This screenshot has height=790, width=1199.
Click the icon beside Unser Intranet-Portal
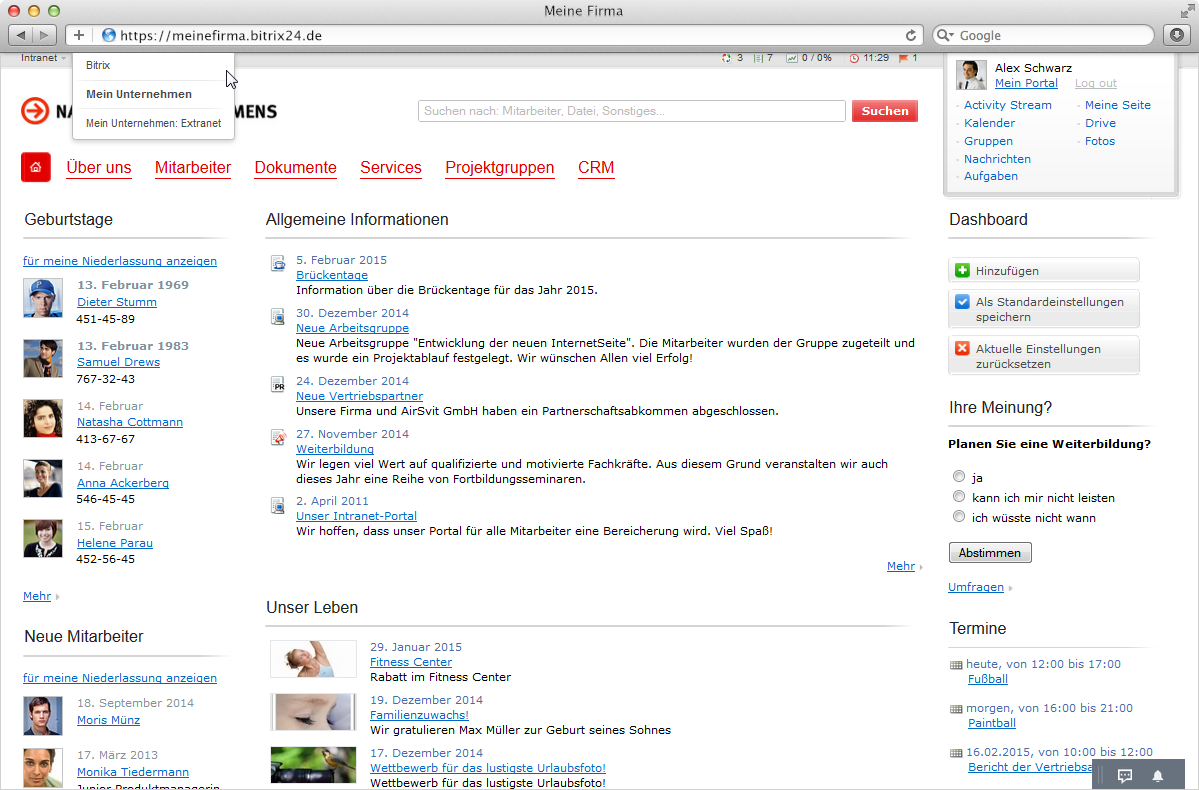click(x=278, y=505)
